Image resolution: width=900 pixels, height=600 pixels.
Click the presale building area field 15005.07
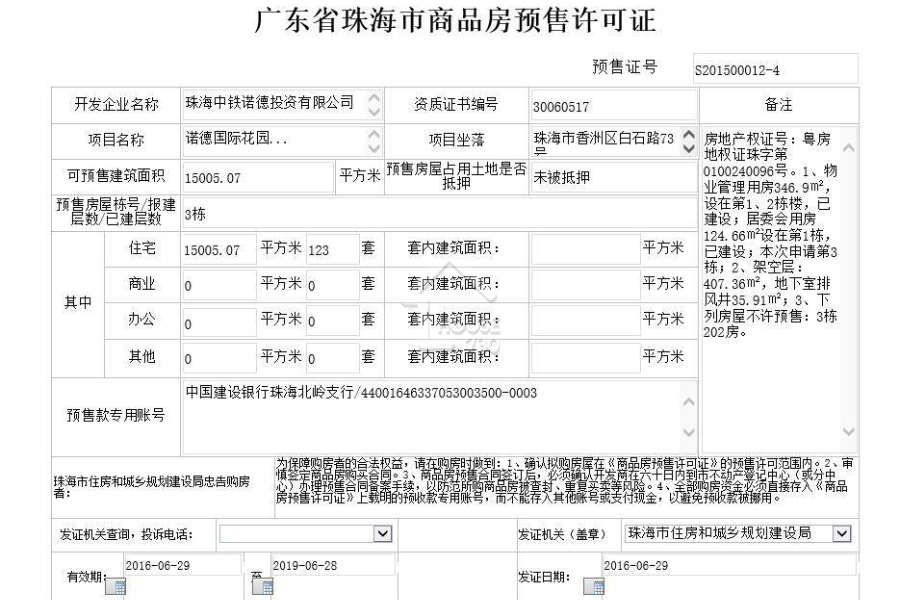coord(257,177)
